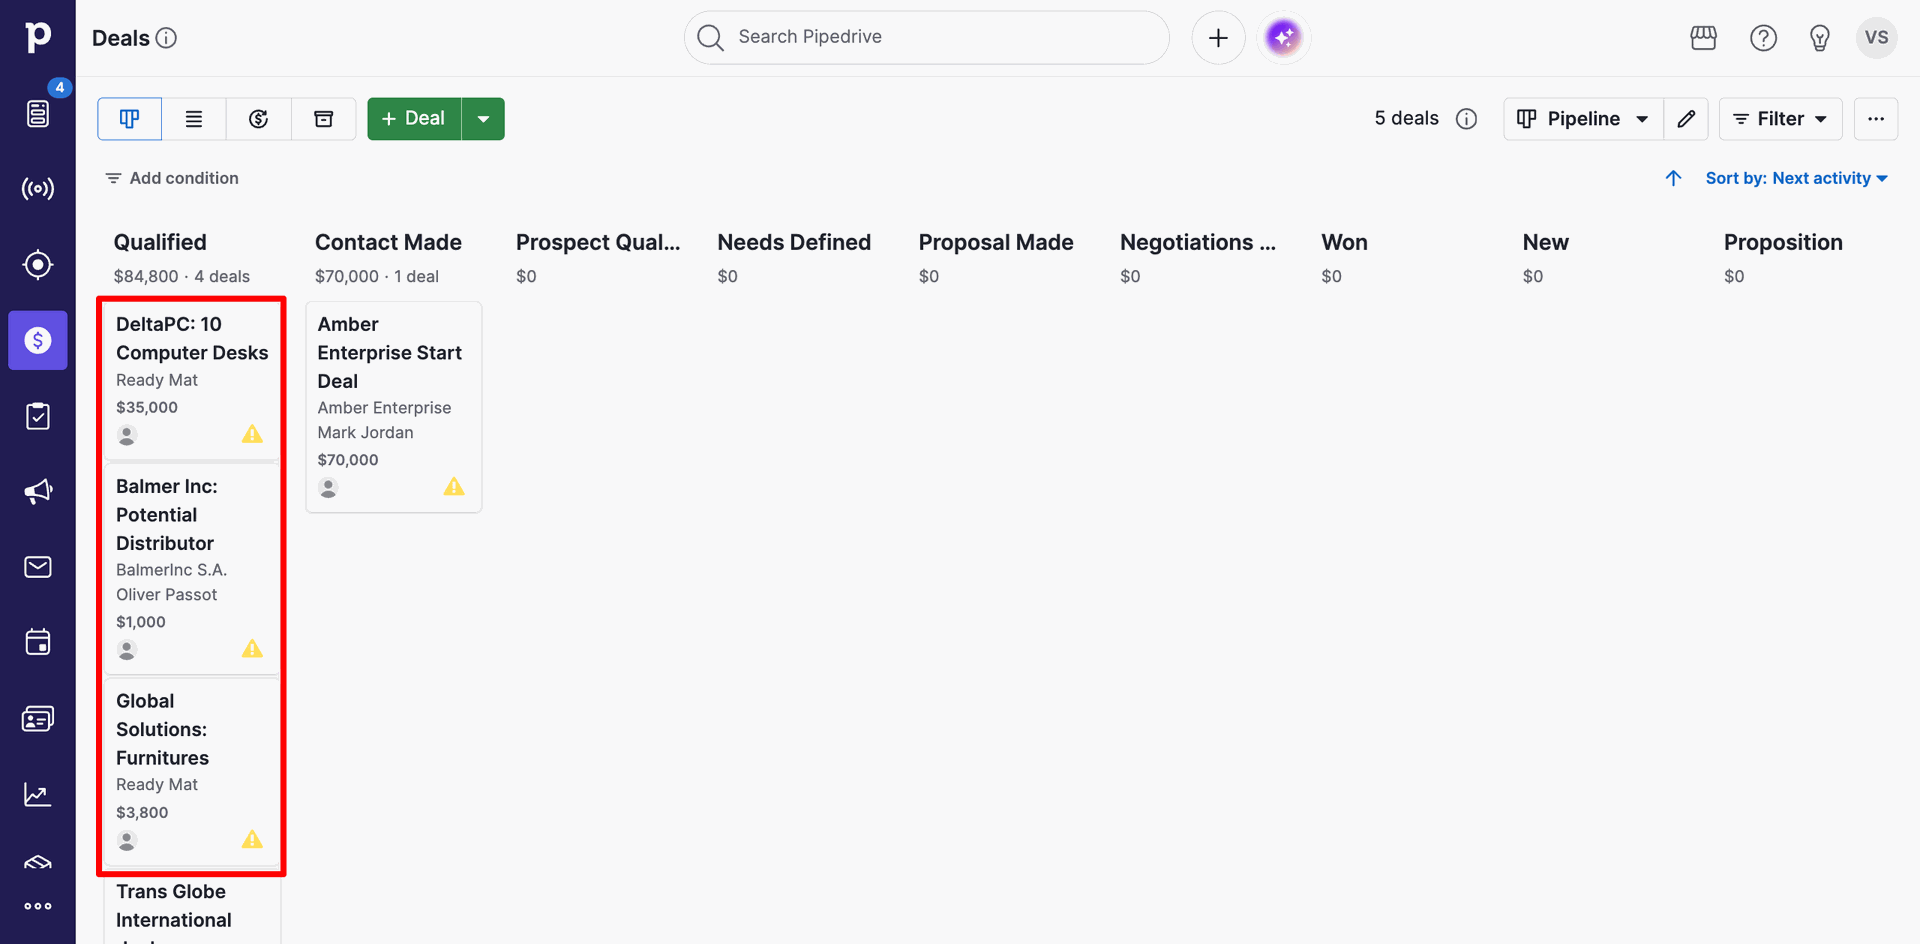Click the pencil edit pipeline icon
Screen dimensions: 1920x944
pos(1686,119)
